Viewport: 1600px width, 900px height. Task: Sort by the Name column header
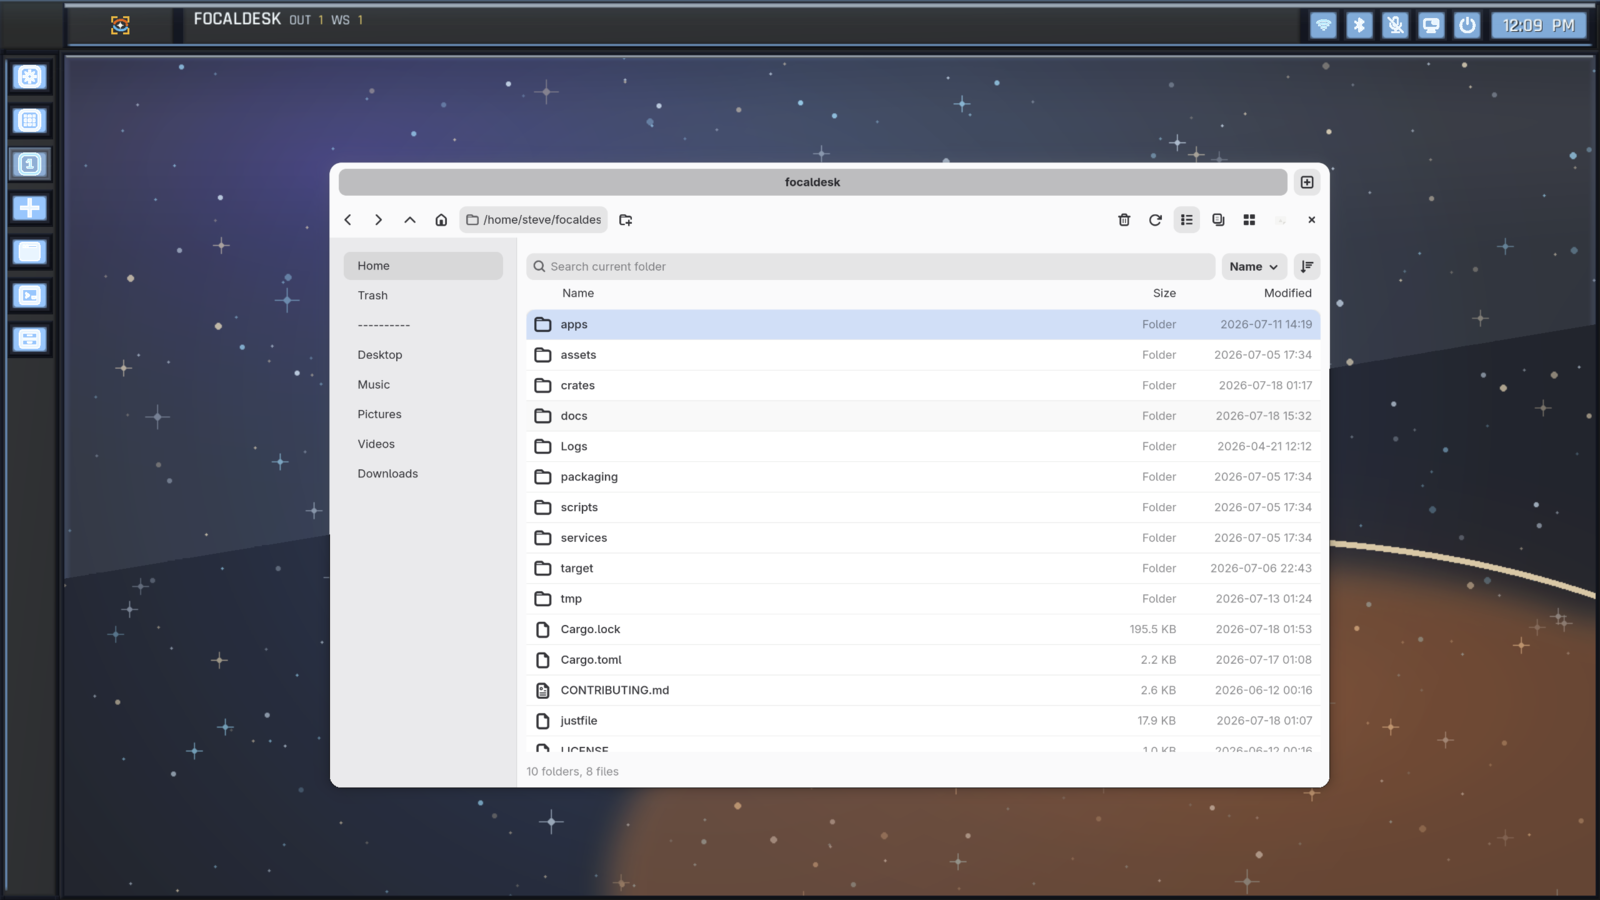coord(578,293)
